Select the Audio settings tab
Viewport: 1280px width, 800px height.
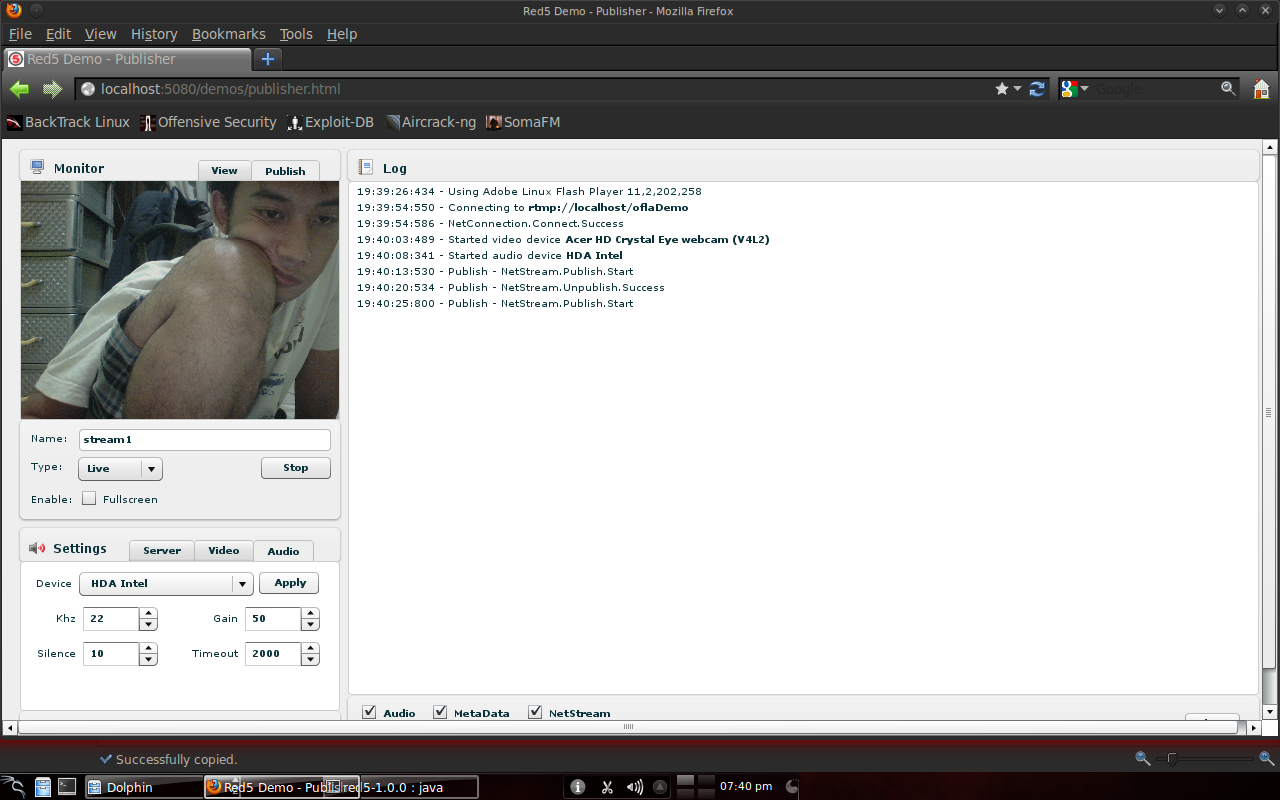click(283, 551)
